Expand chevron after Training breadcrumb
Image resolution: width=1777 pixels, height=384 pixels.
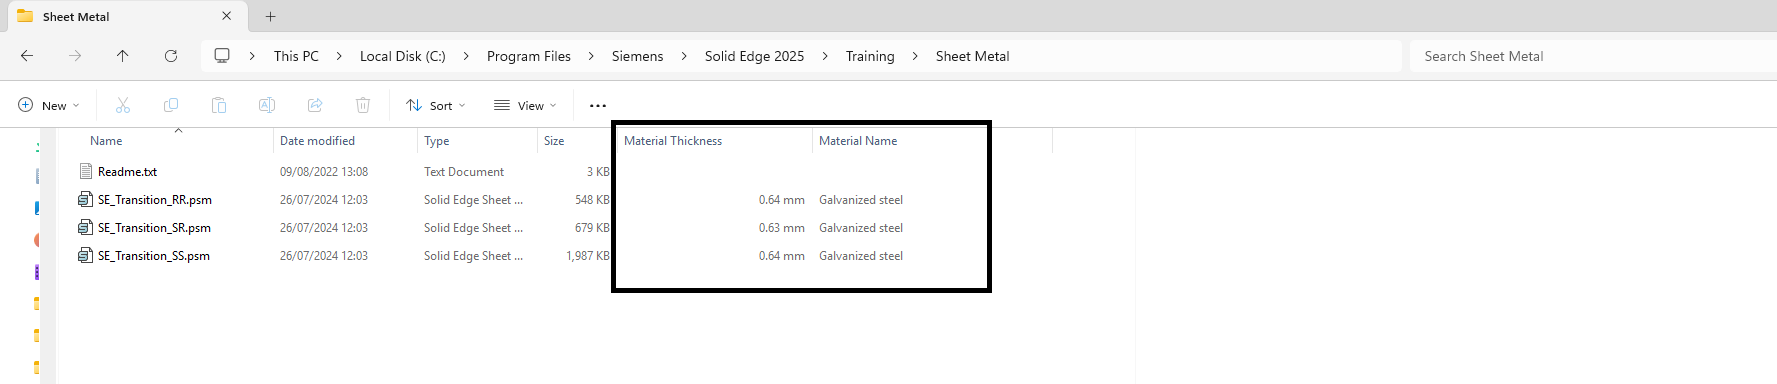coord(915,56)
